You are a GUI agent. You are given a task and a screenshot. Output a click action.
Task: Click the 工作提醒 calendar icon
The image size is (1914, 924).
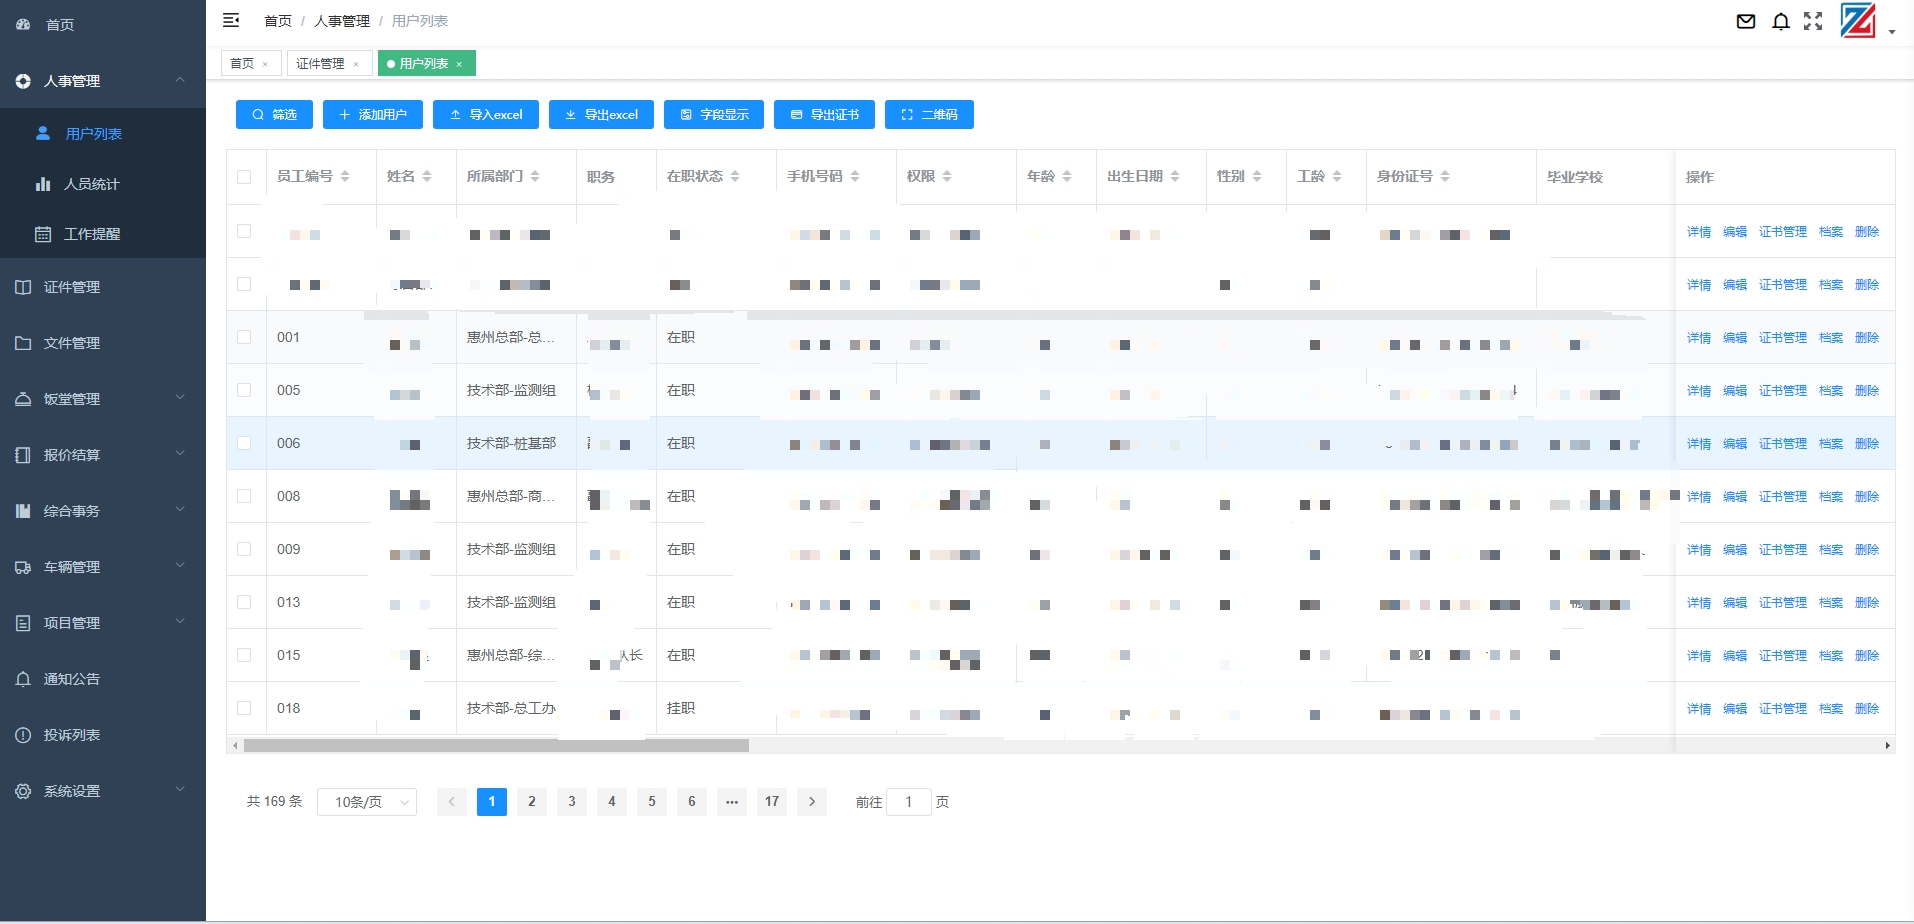point(43,234)
